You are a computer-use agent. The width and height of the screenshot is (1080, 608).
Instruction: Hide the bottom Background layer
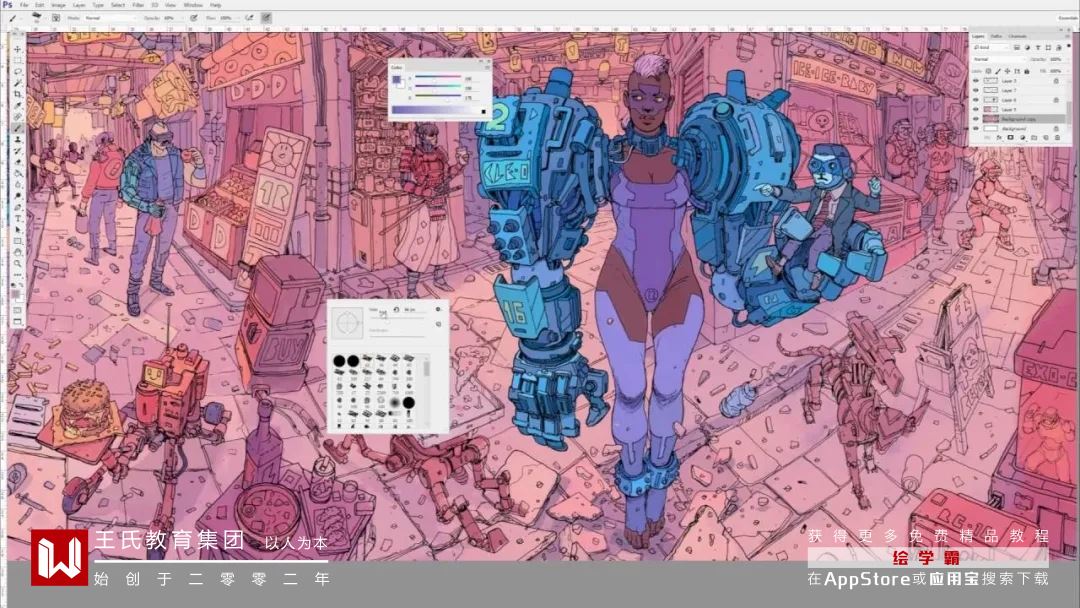coord(976,129)
